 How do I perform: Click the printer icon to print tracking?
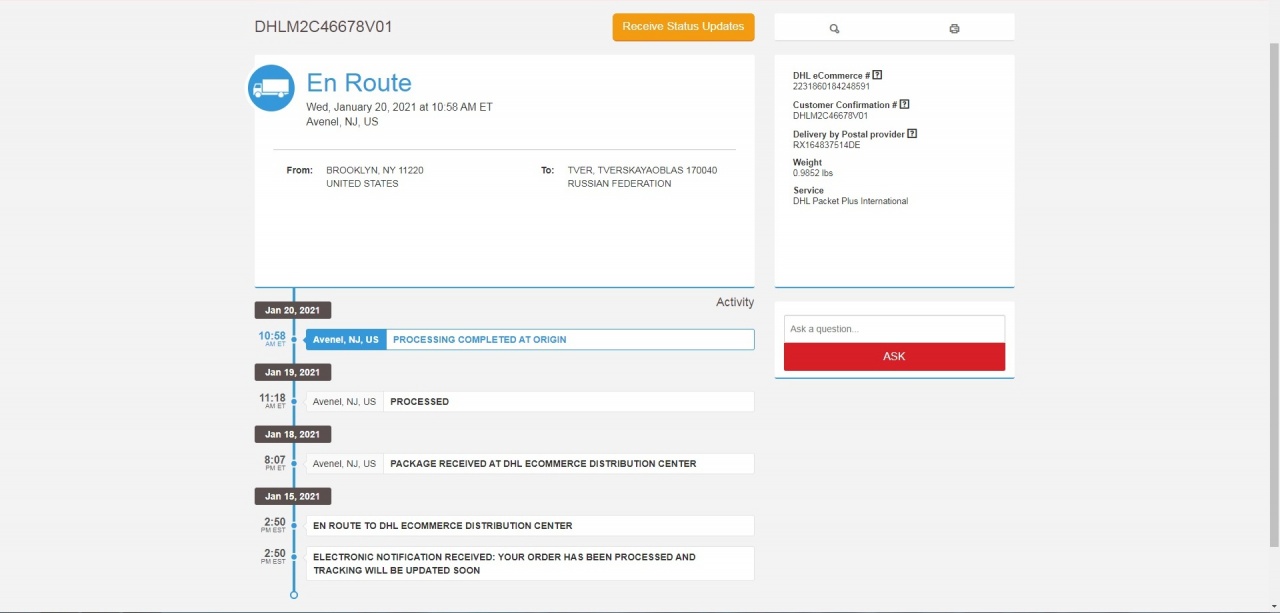tap(954, 28)
